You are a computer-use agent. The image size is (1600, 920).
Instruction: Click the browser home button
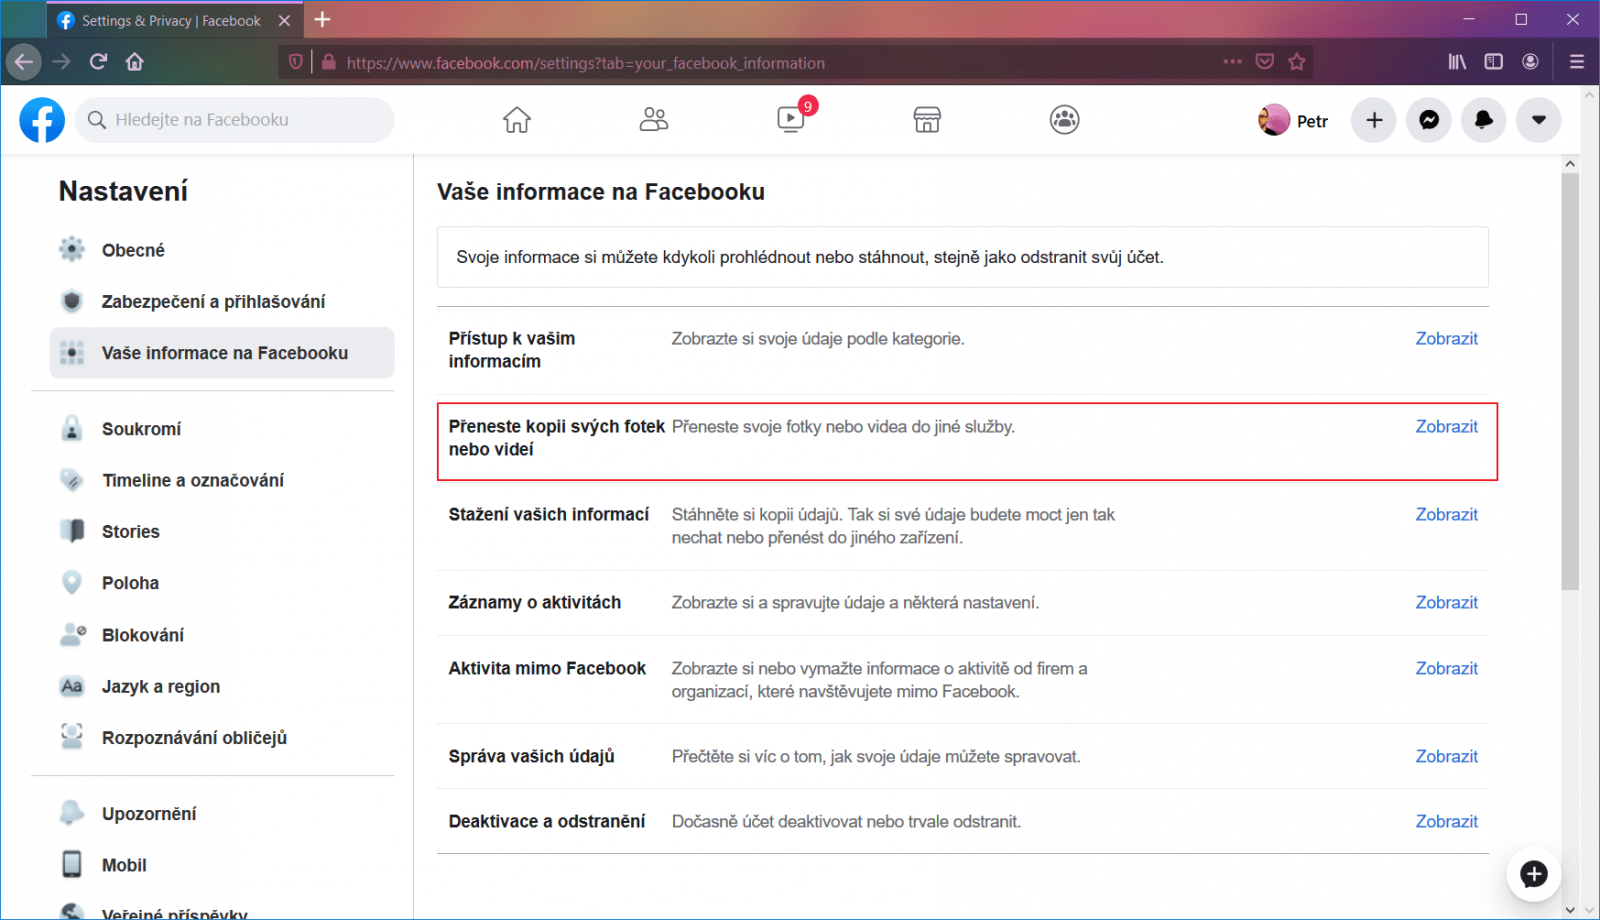pyautogui.click(x=135, y=62)
